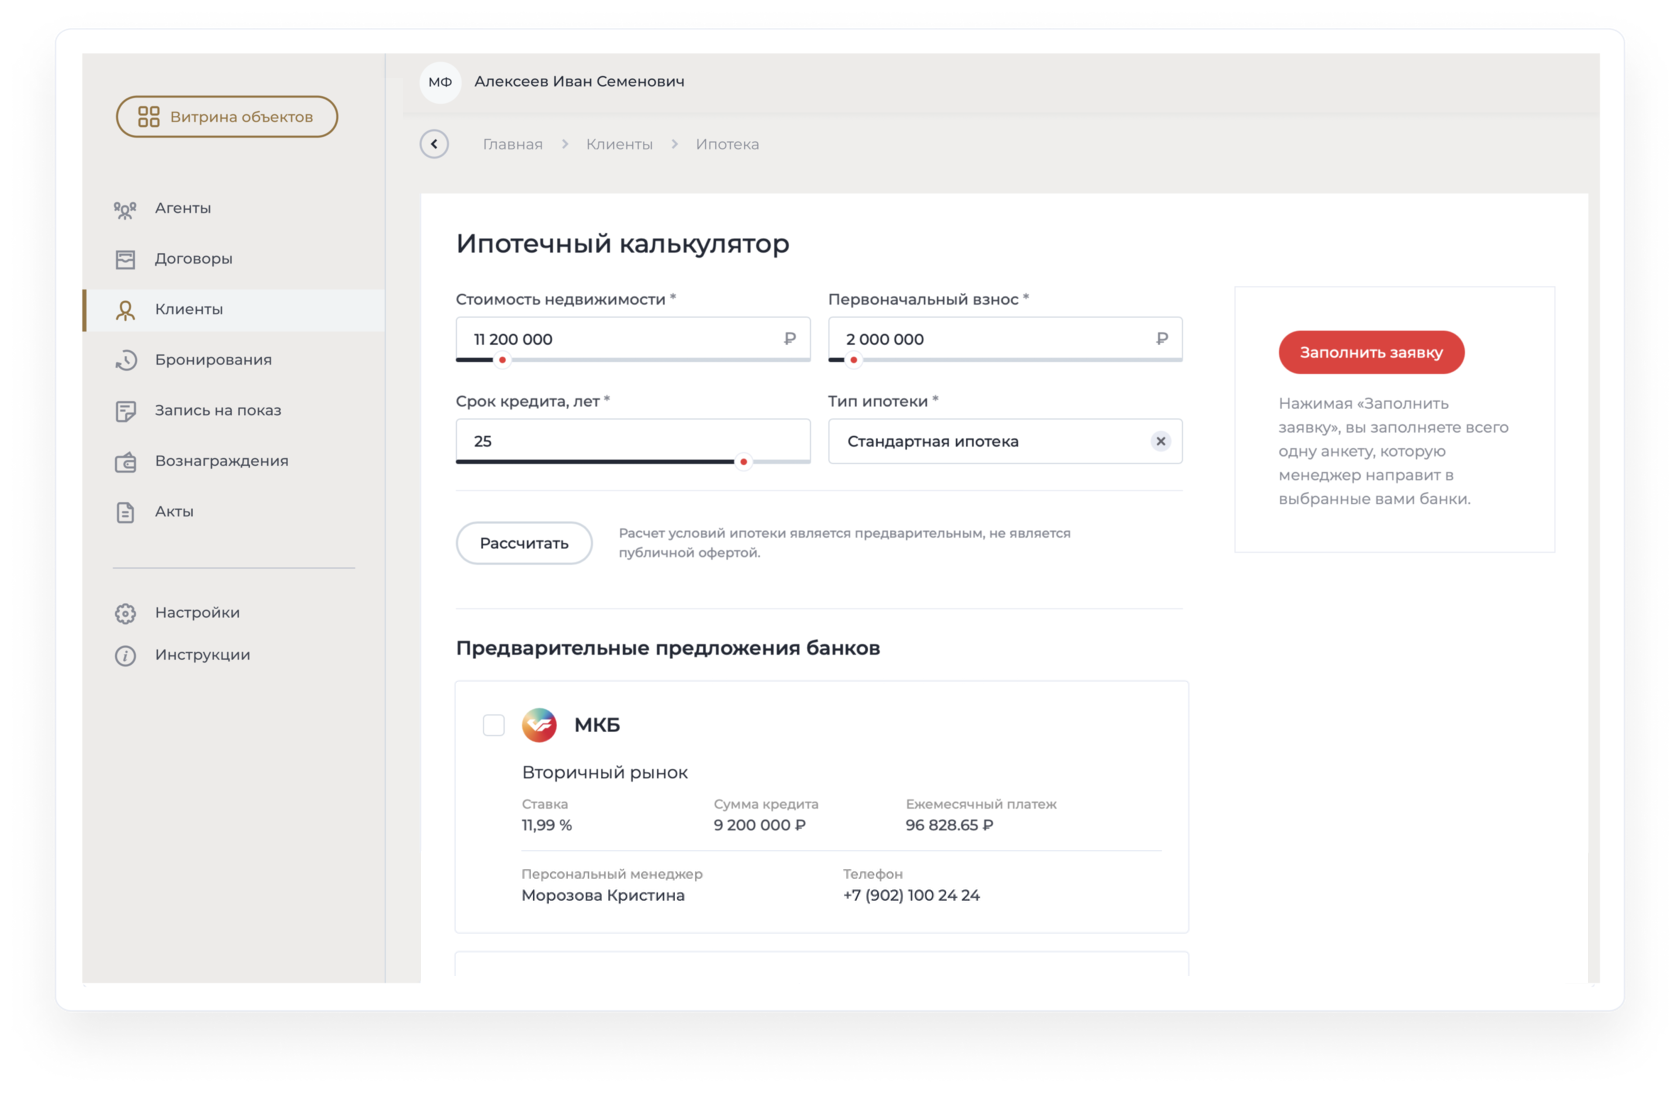This screenshot has width=1680, height=1093.
Task: Clear the Тип ипотеки selection
Action: pos(1160,441)
